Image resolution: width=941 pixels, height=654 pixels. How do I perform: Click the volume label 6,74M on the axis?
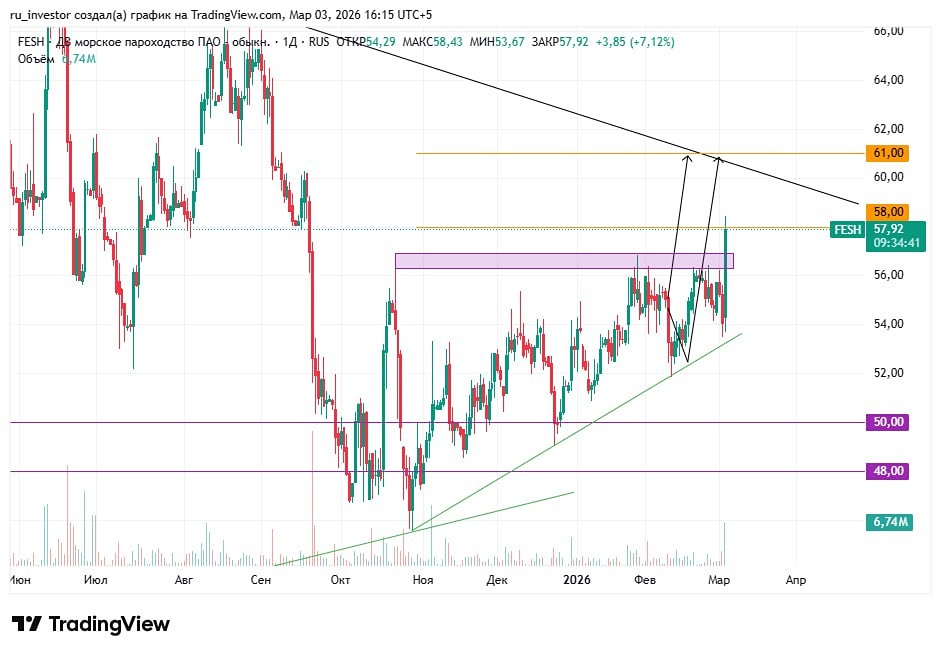click(889, 522)
